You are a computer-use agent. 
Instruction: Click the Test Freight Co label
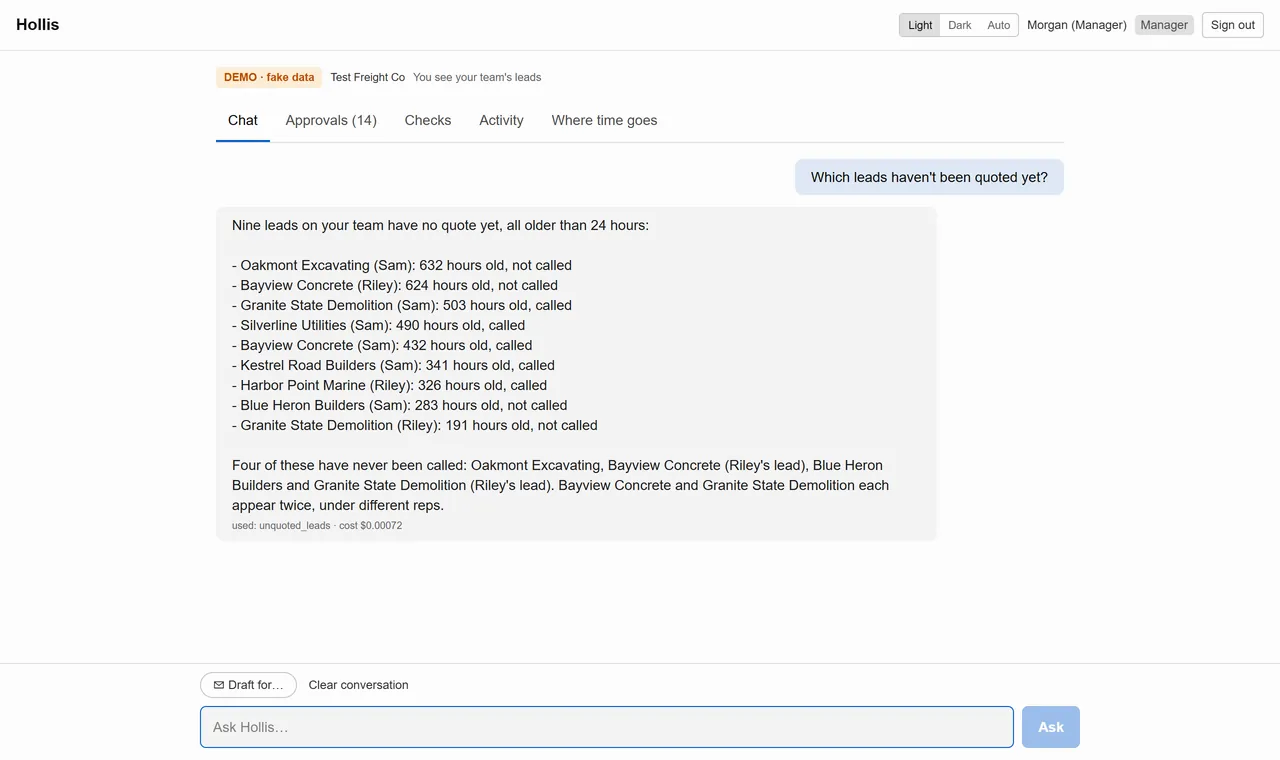coord(368,77)
